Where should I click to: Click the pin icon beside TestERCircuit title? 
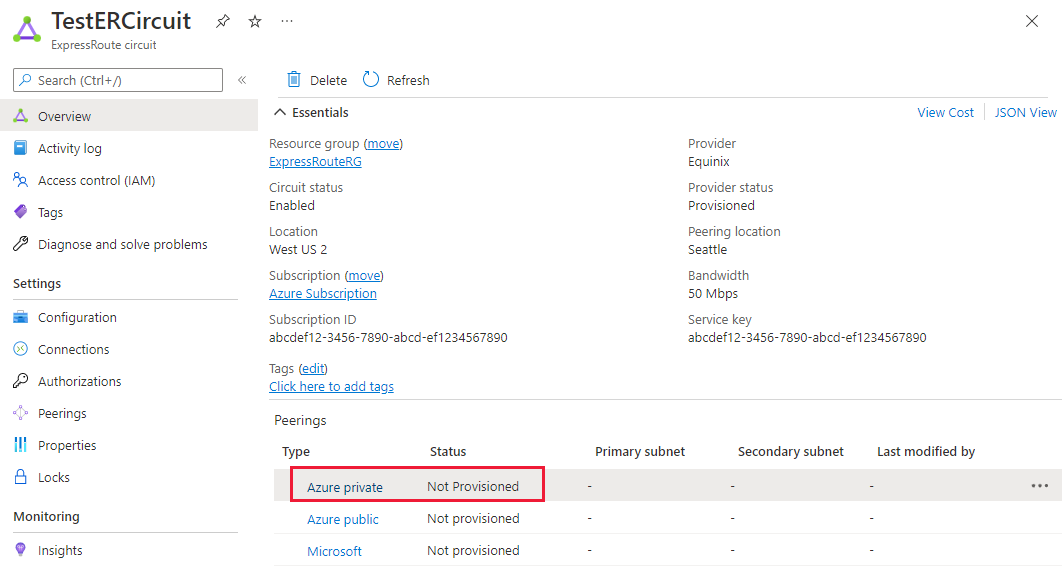(223, 21)
